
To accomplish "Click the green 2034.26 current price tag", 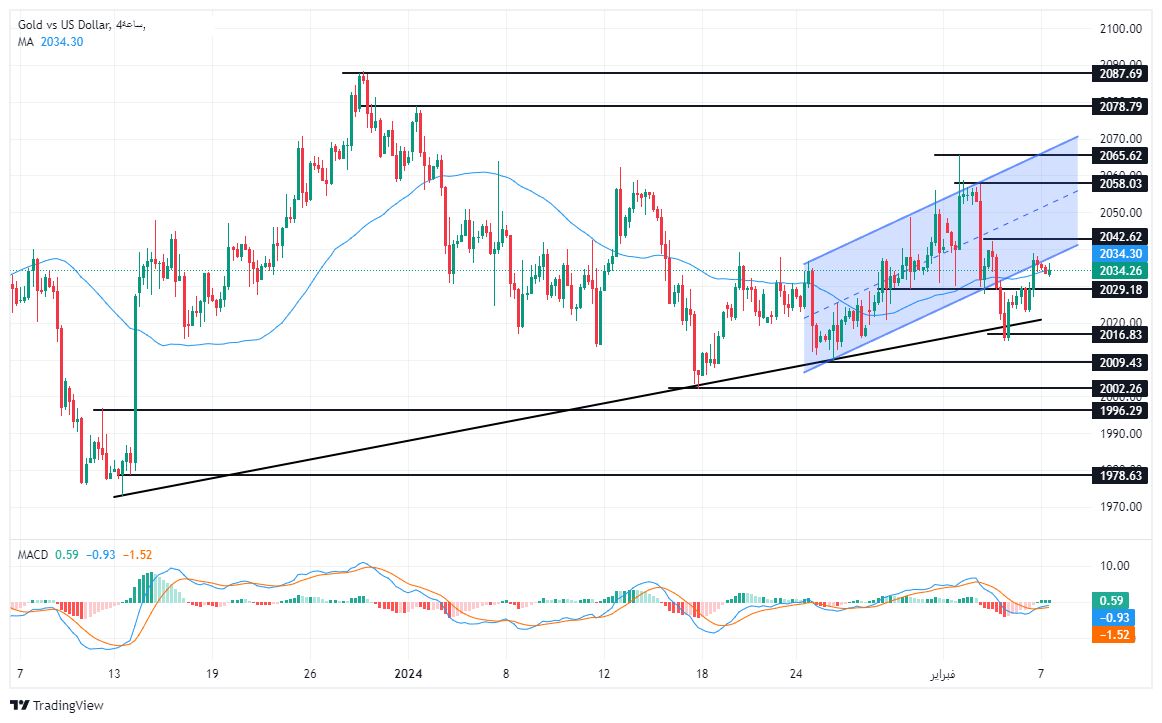I will (x=1120, y=271).
